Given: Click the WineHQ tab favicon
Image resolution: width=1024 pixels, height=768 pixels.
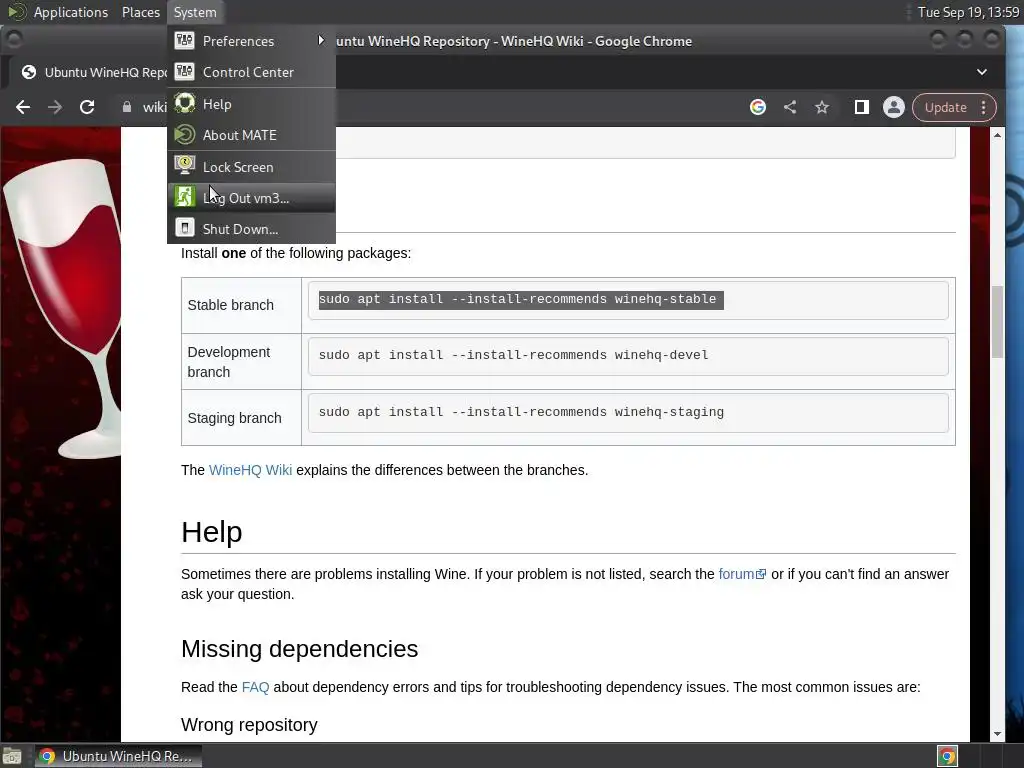Looking at the screenshot, I should click(29, 72).
